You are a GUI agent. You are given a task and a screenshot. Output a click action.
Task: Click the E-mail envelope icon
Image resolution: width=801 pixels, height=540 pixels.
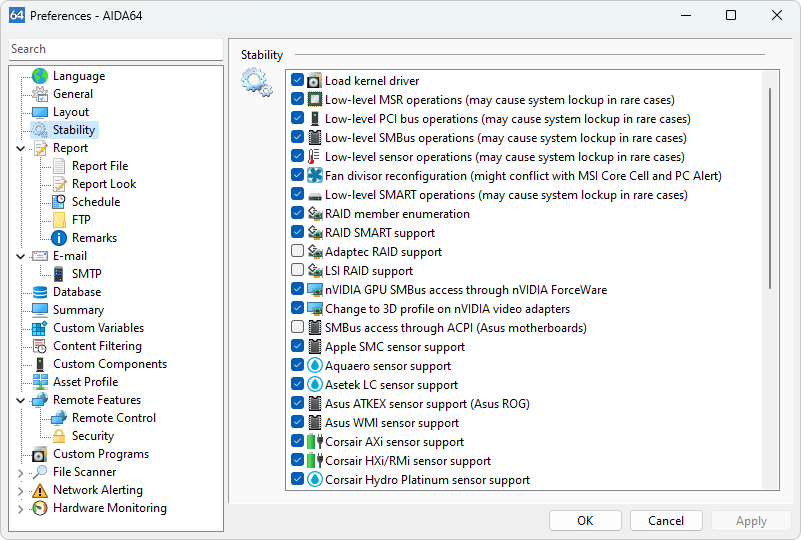tap(40, 256)
